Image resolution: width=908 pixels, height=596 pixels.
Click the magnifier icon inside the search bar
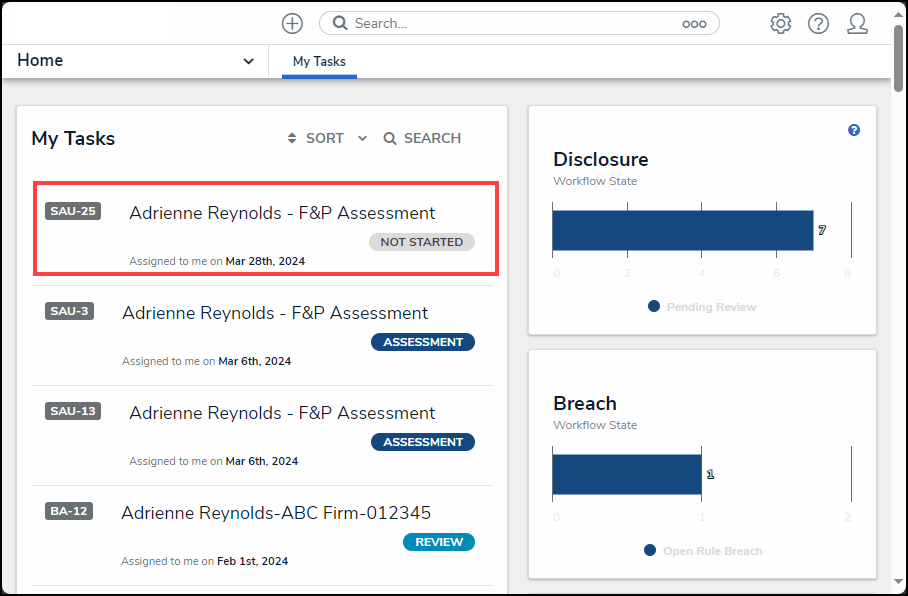pos(339,22)
